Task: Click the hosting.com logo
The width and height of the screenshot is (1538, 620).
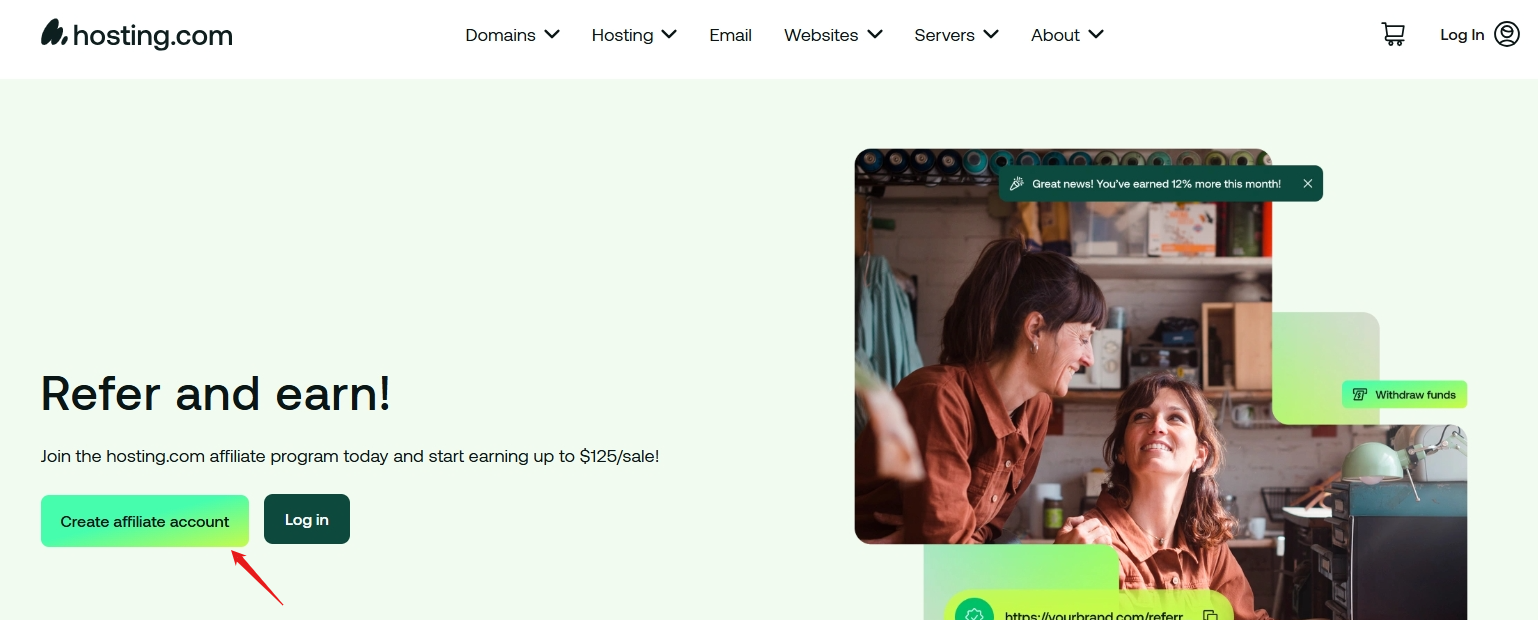Action: (x=137, y=35)
